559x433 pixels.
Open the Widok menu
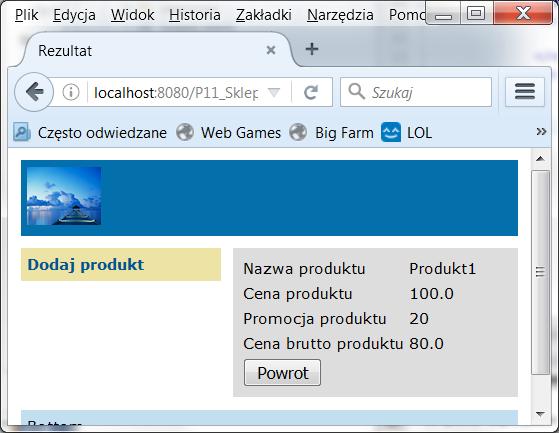coord(133,15)
